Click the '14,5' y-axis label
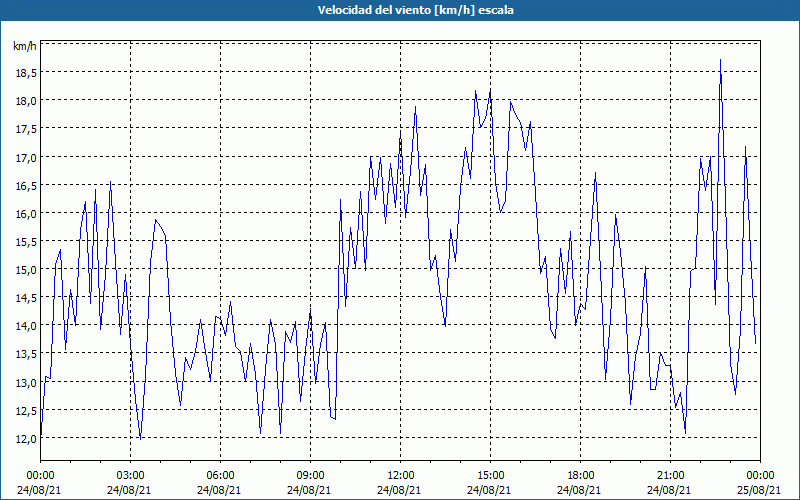The width and height of the screenshot is (800, 500). click(26, 298)
